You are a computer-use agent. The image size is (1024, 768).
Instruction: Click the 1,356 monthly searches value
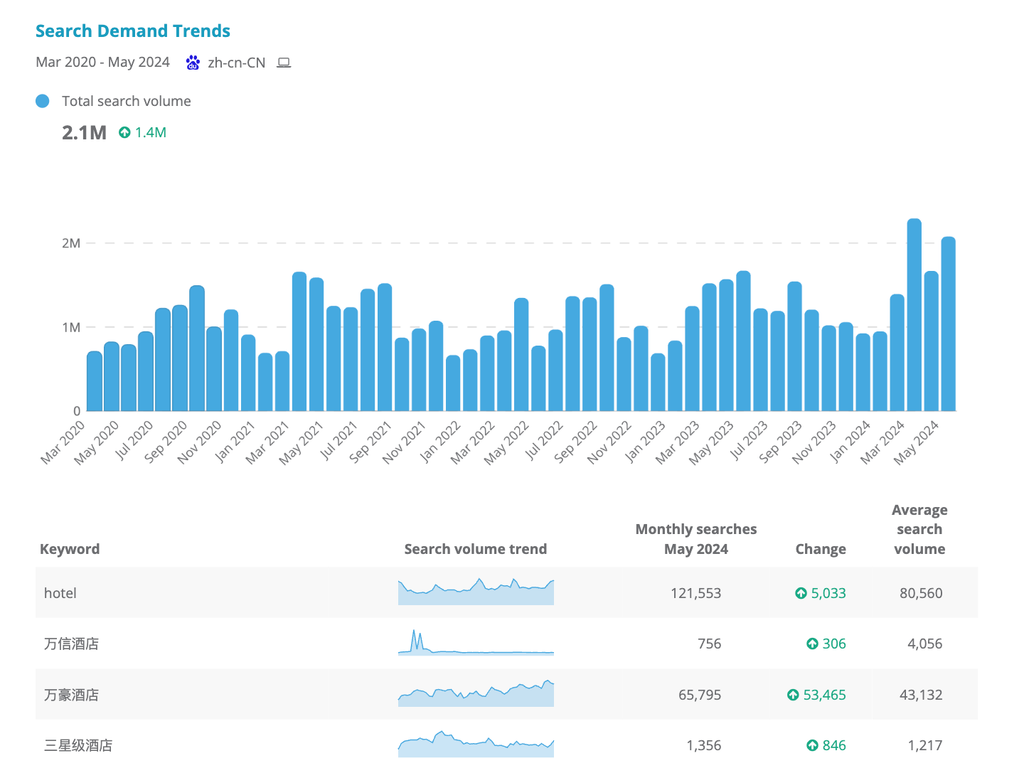click(x=704, y=745)
